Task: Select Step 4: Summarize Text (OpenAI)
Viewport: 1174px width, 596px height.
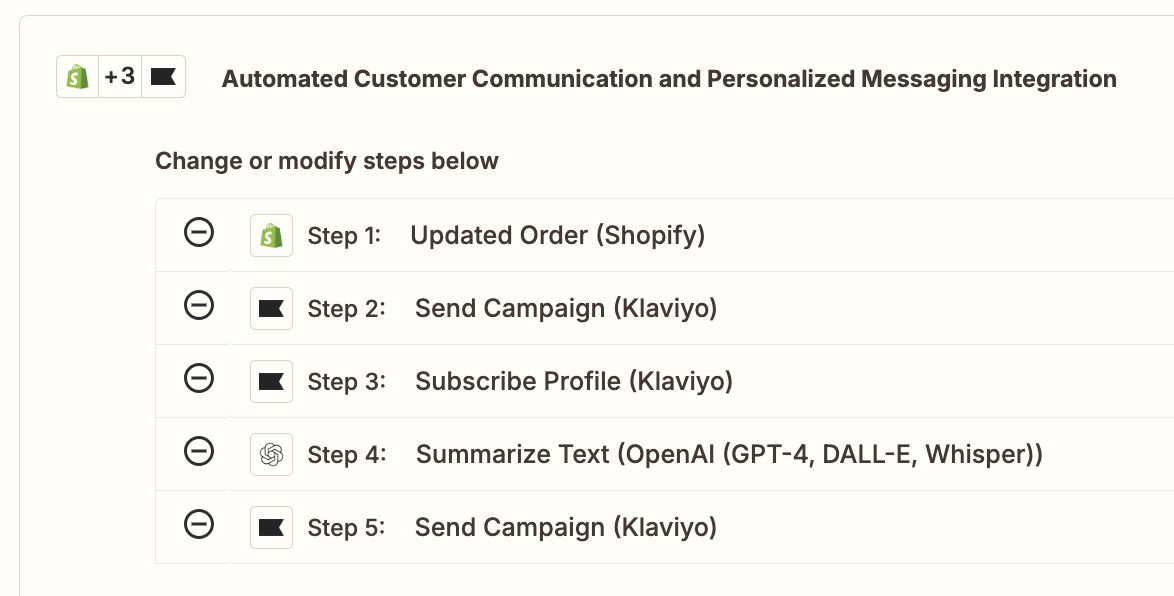Action: coord(728,455)
